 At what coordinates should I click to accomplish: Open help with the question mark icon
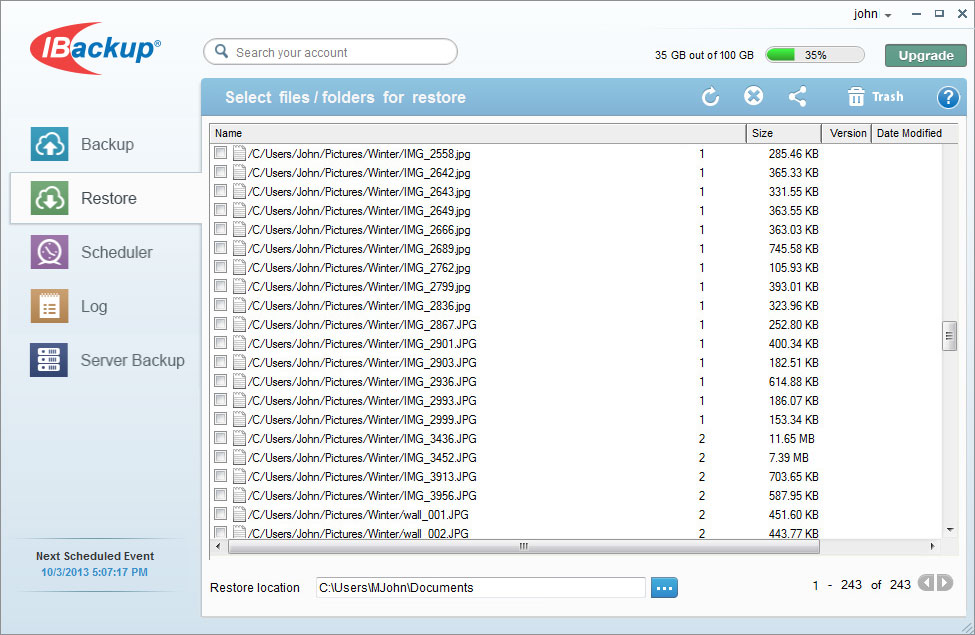tap(947, 97)
